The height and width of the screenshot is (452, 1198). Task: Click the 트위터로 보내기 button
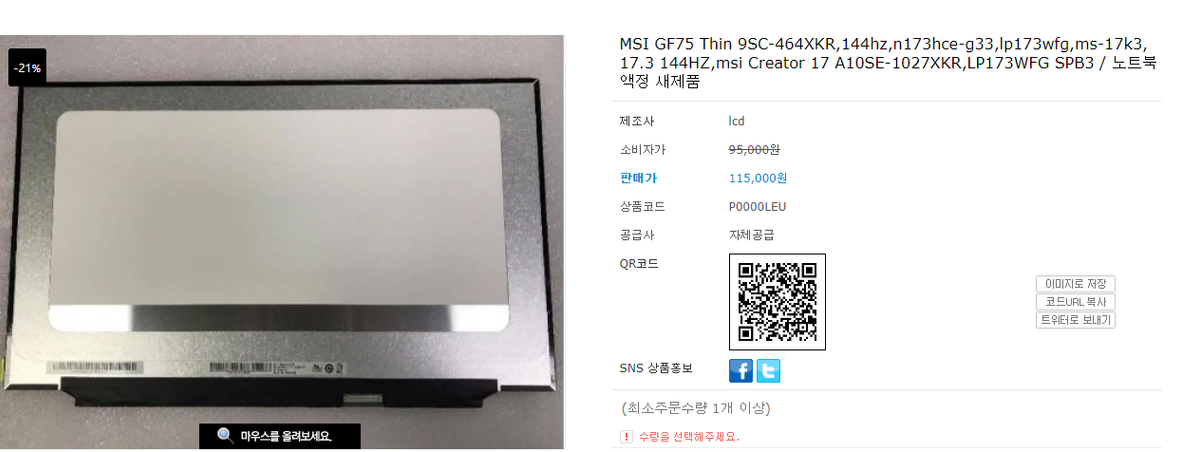click(x=1075, y=320)
